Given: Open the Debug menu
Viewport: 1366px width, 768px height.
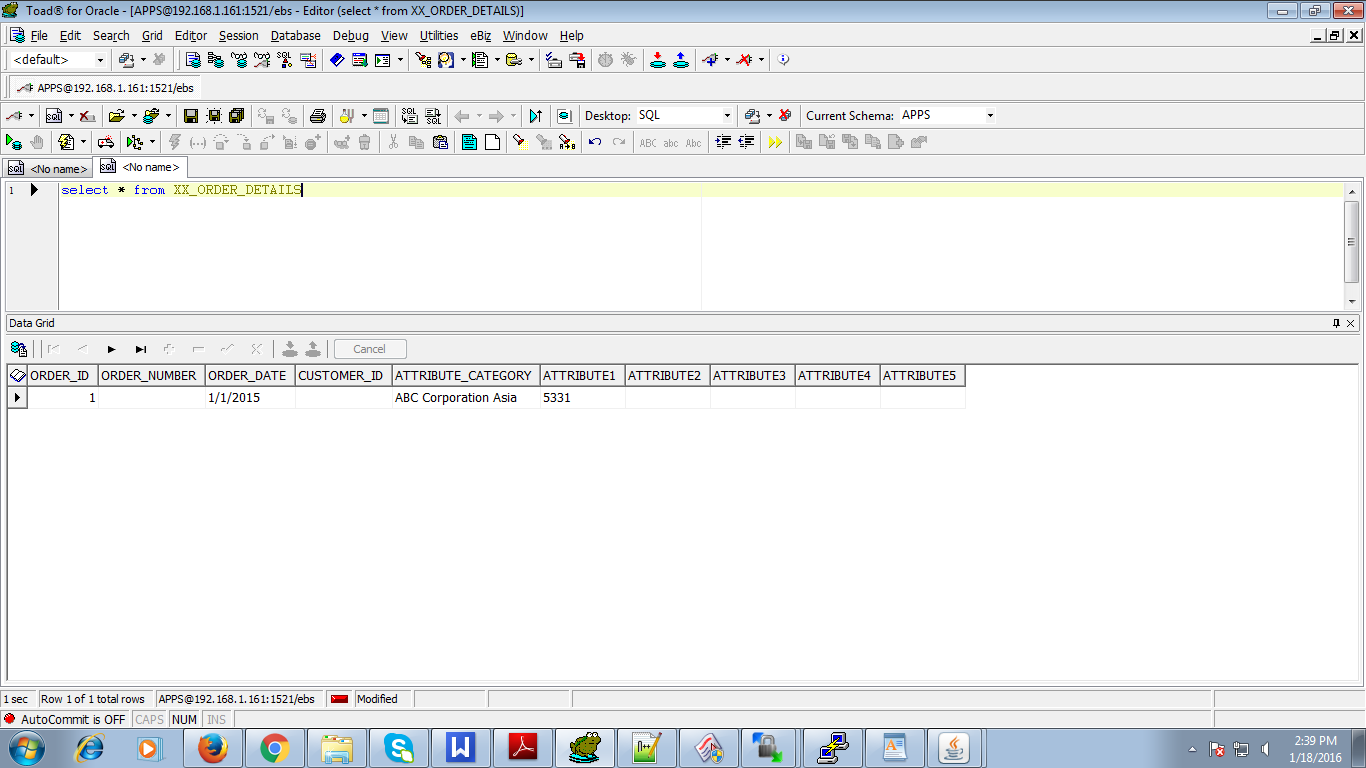Looking at the screenshot, I should [x=351, y=36].
